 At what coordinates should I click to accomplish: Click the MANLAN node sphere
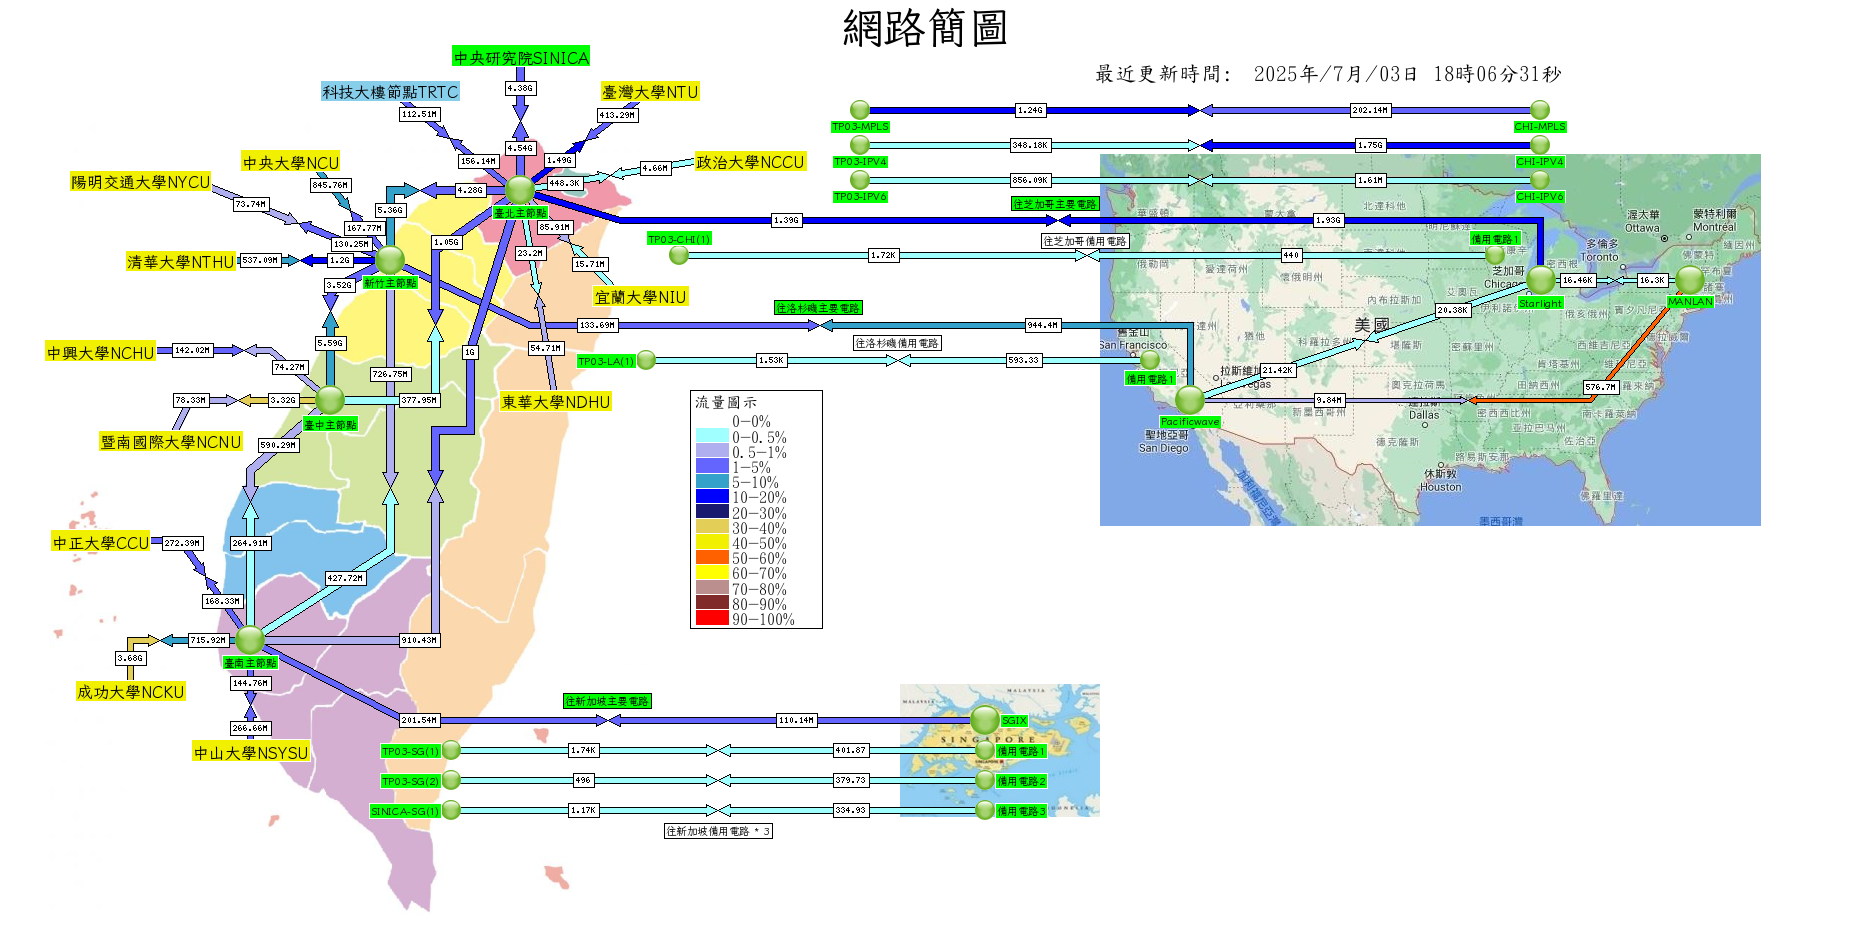coord(1690,280)
